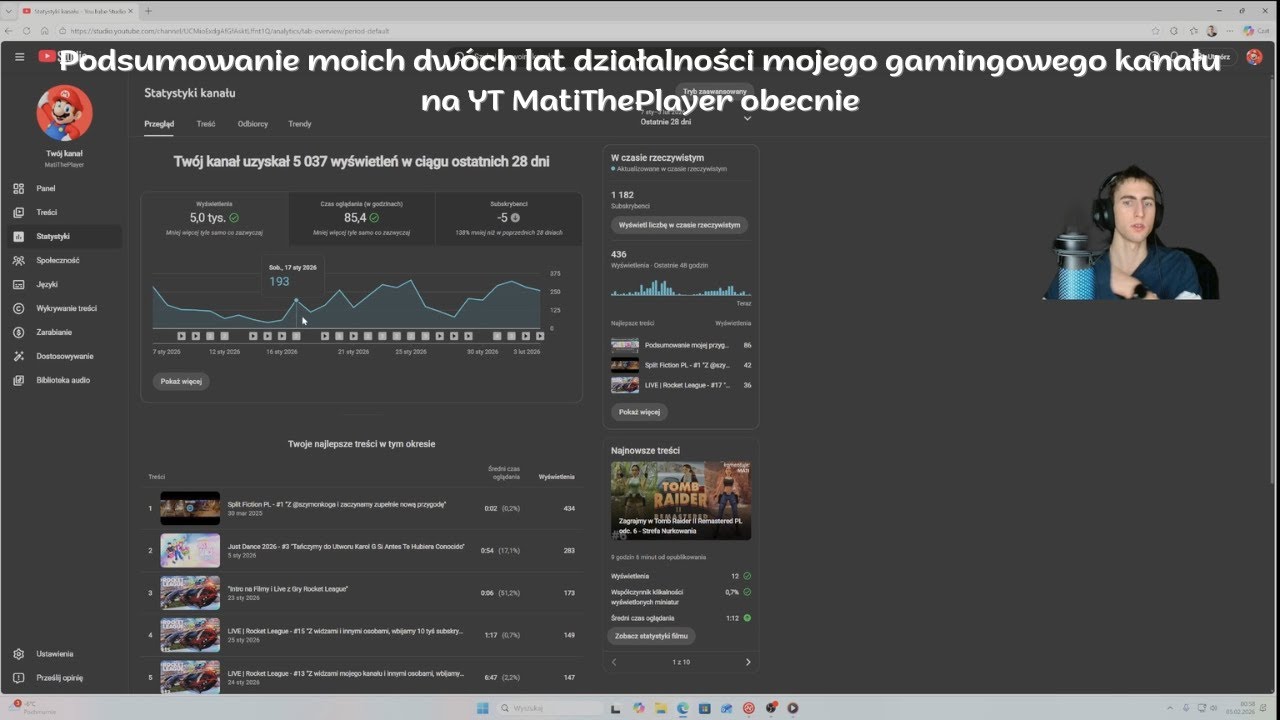Image resolution: width=1280 pixels, height=720 pixels.
Task: Open Just Dance 2026 - #3 video row
Action: (361, 550)
